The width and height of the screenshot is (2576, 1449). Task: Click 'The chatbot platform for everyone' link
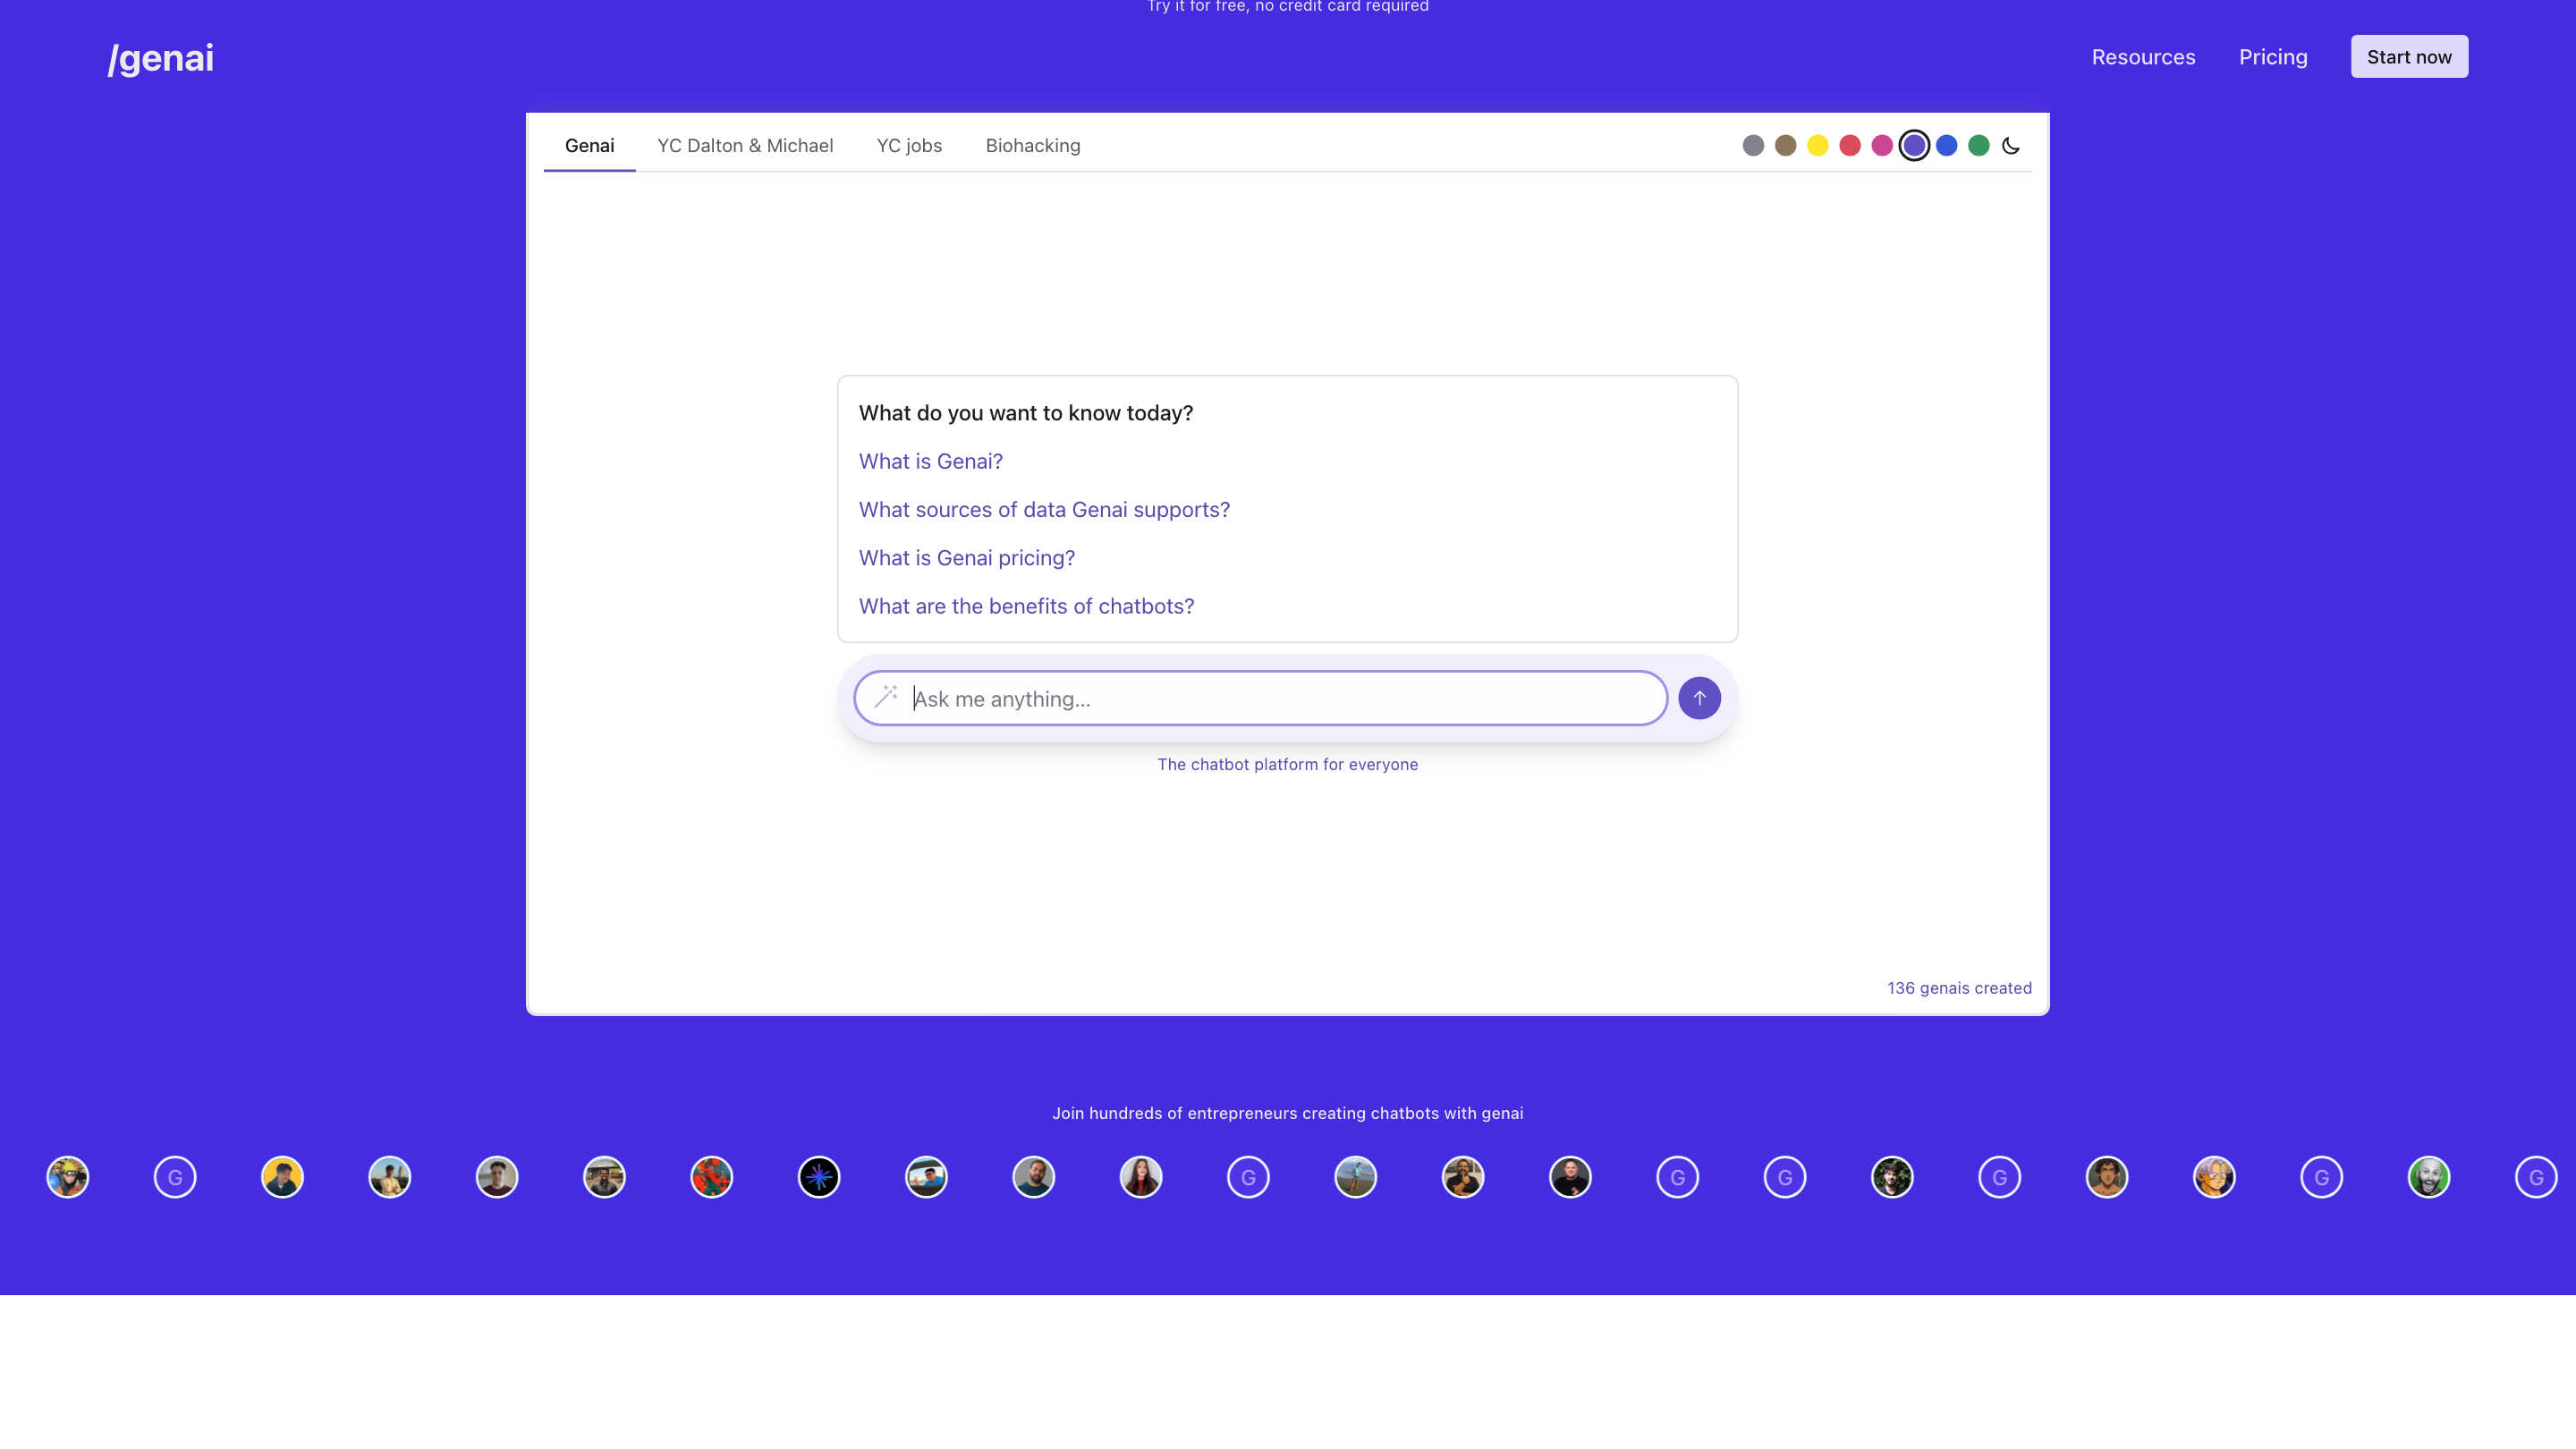[1287, 764]
